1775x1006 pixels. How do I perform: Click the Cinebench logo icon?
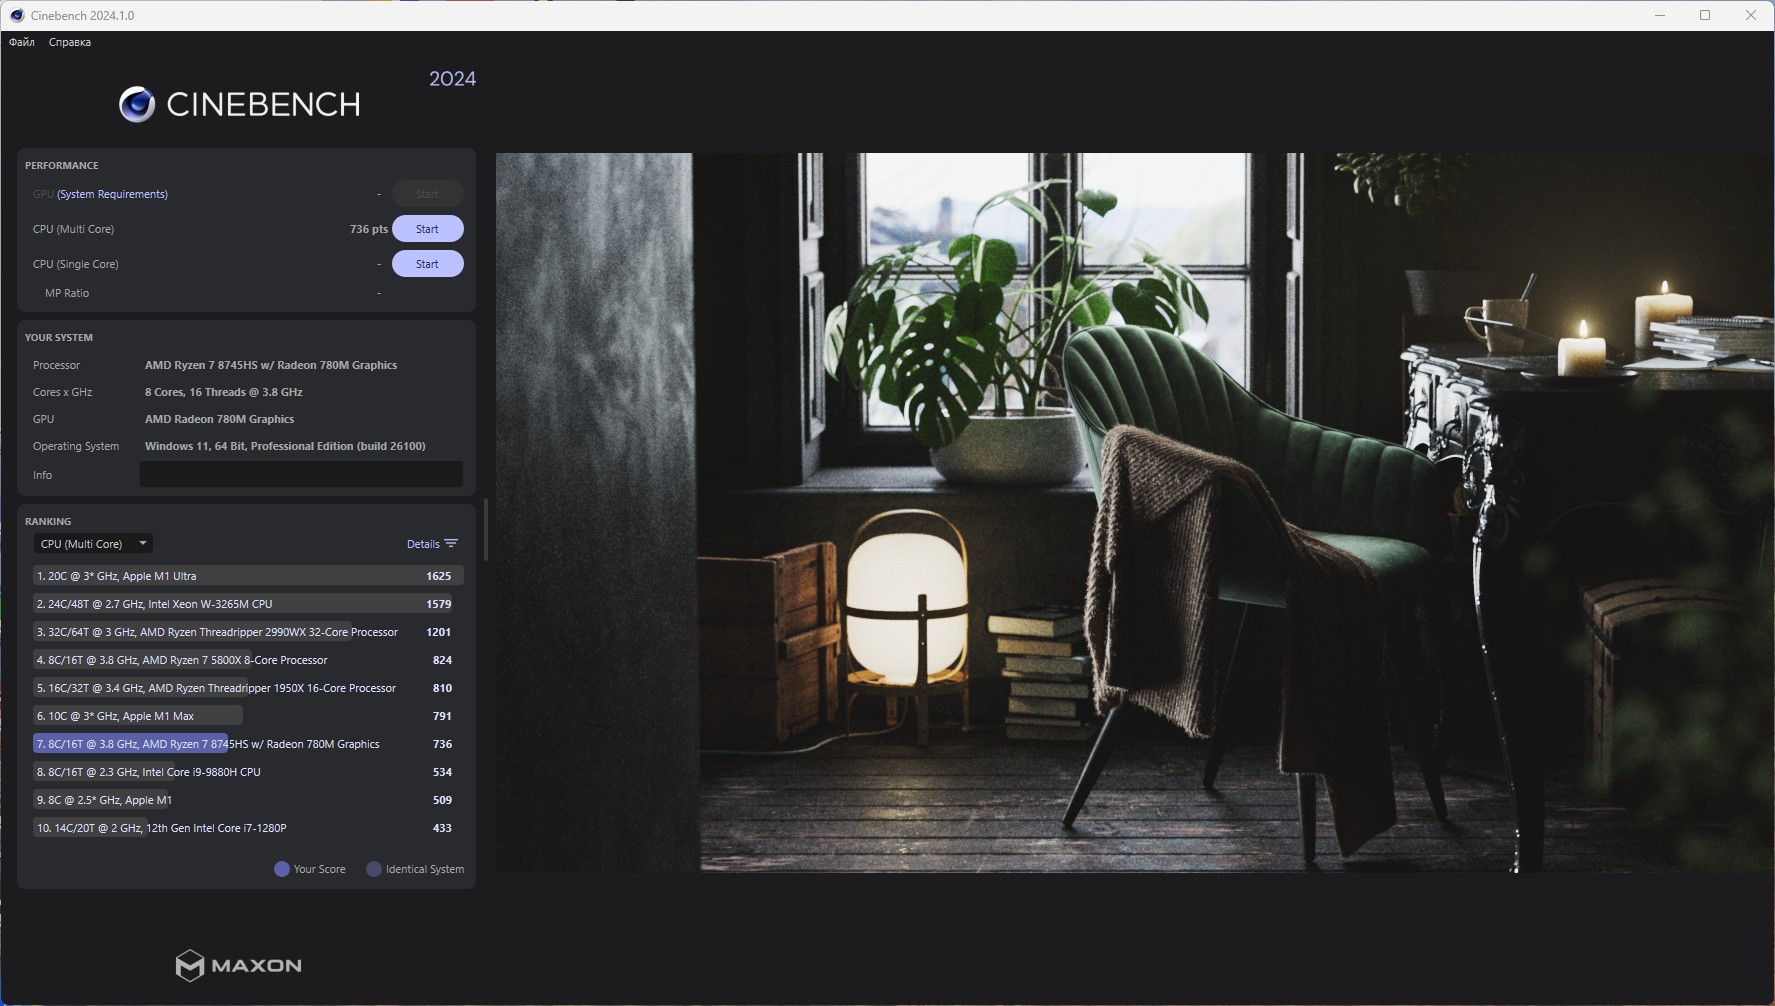tap(137, 104)
